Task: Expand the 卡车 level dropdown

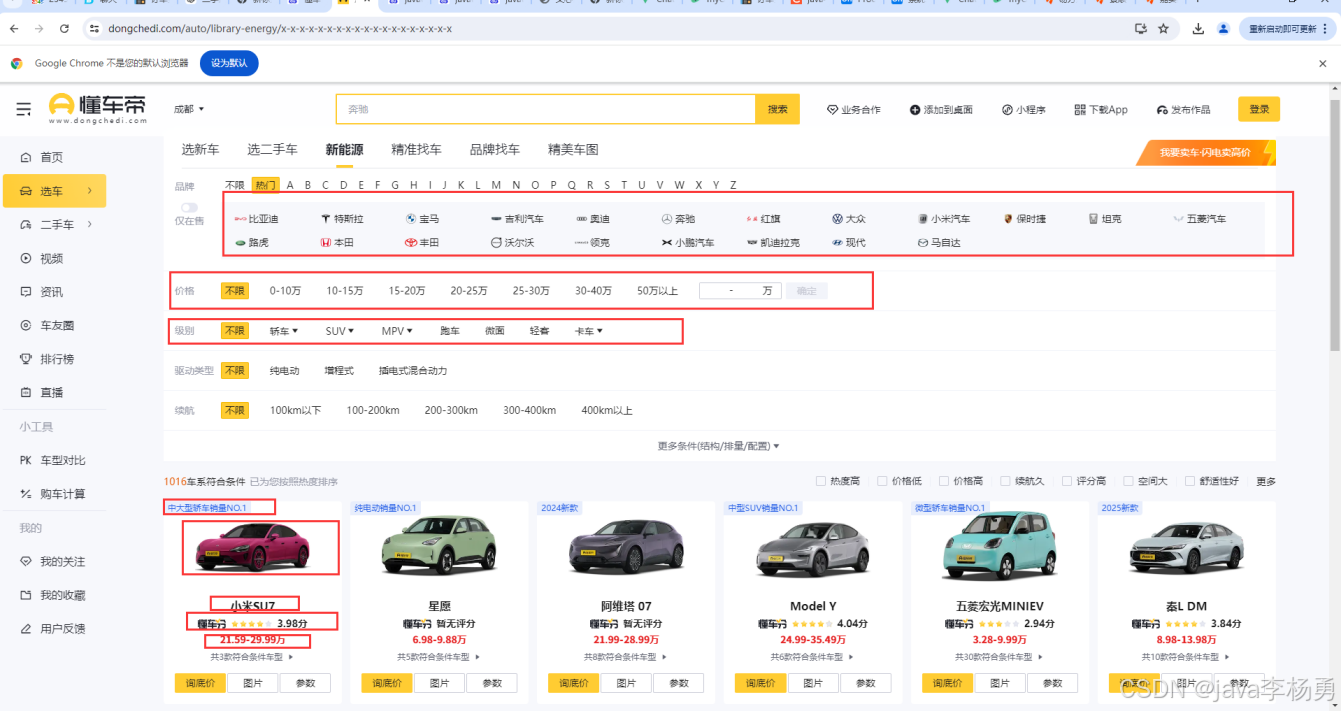Action: [589, 331]
